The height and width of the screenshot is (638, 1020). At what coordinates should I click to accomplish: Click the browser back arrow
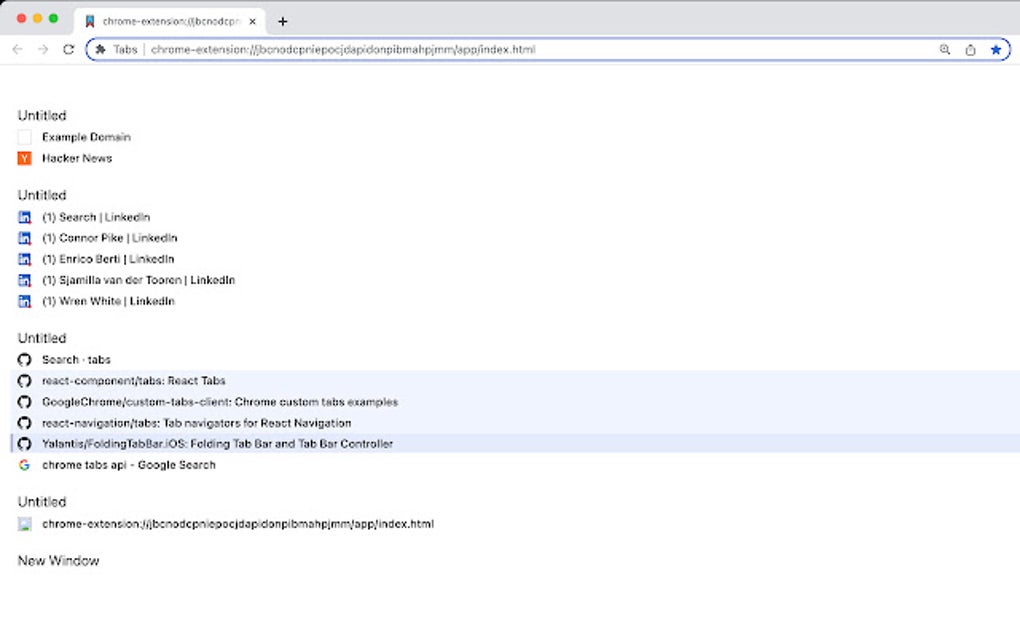click(18, 49)
